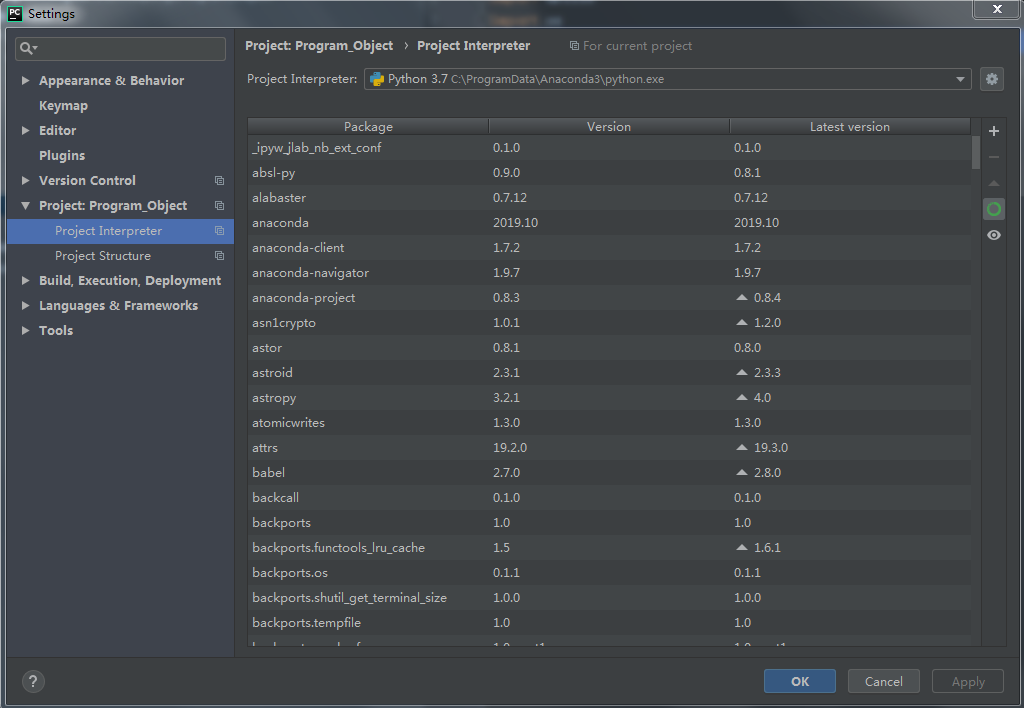Click the help question mark icon
Screen dimensions: 1024x708
pyautogui.click(x=33, y=682)
